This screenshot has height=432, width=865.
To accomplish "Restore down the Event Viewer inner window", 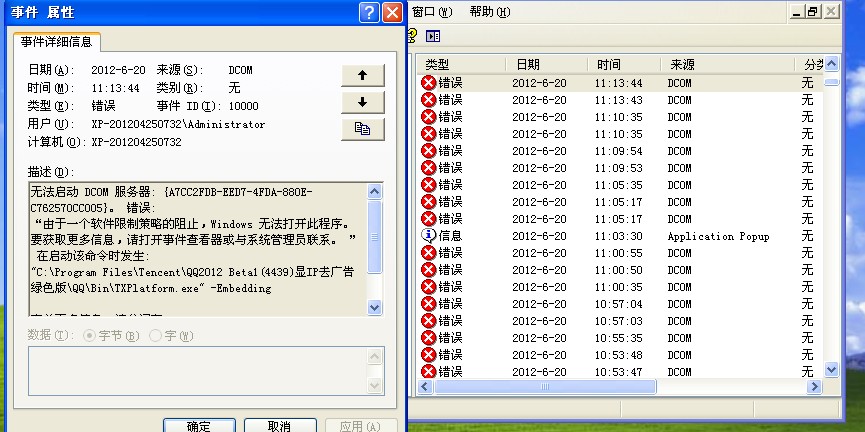I will 813,12.
